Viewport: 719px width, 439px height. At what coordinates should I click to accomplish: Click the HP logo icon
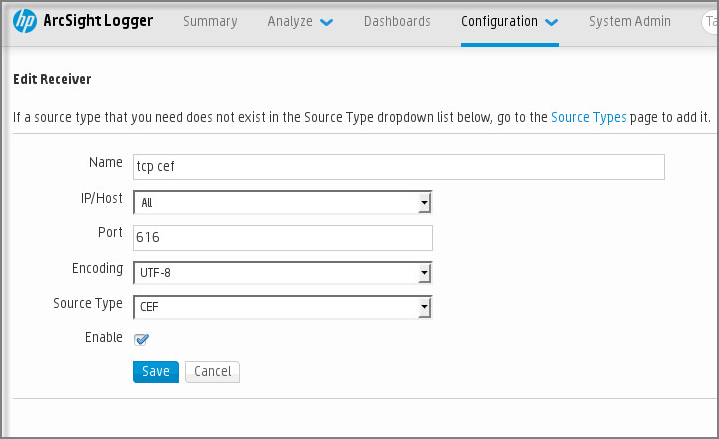24,21
